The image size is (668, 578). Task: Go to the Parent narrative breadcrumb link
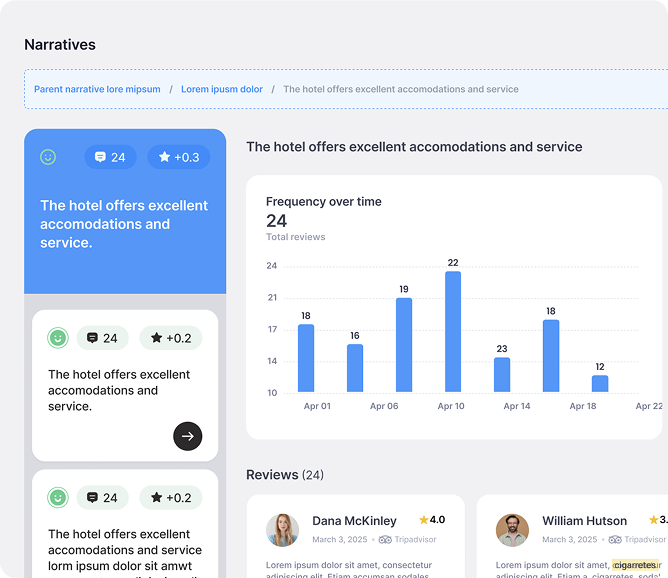(x=97, y=89)
